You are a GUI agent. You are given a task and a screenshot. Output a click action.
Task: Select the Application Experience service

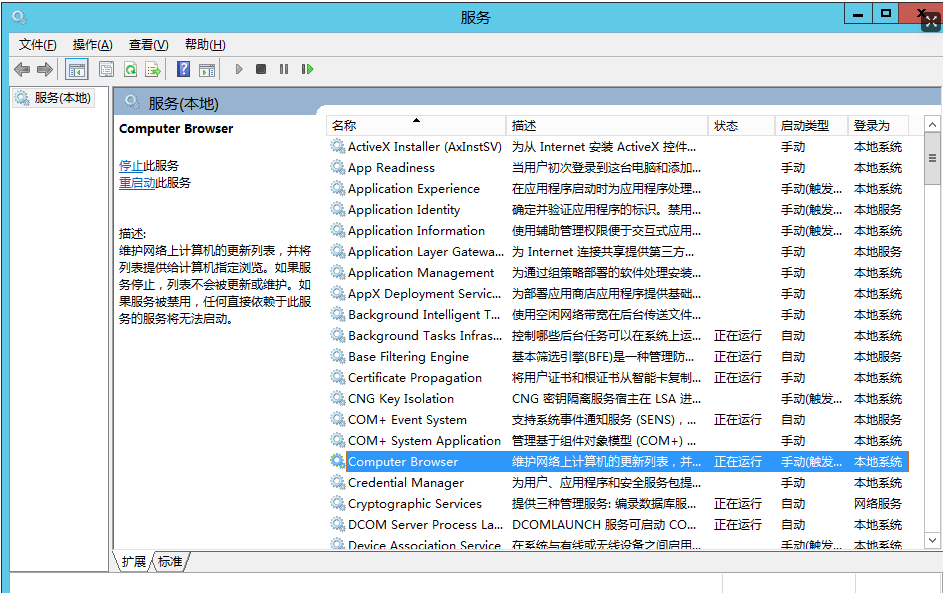click(618, 188)
